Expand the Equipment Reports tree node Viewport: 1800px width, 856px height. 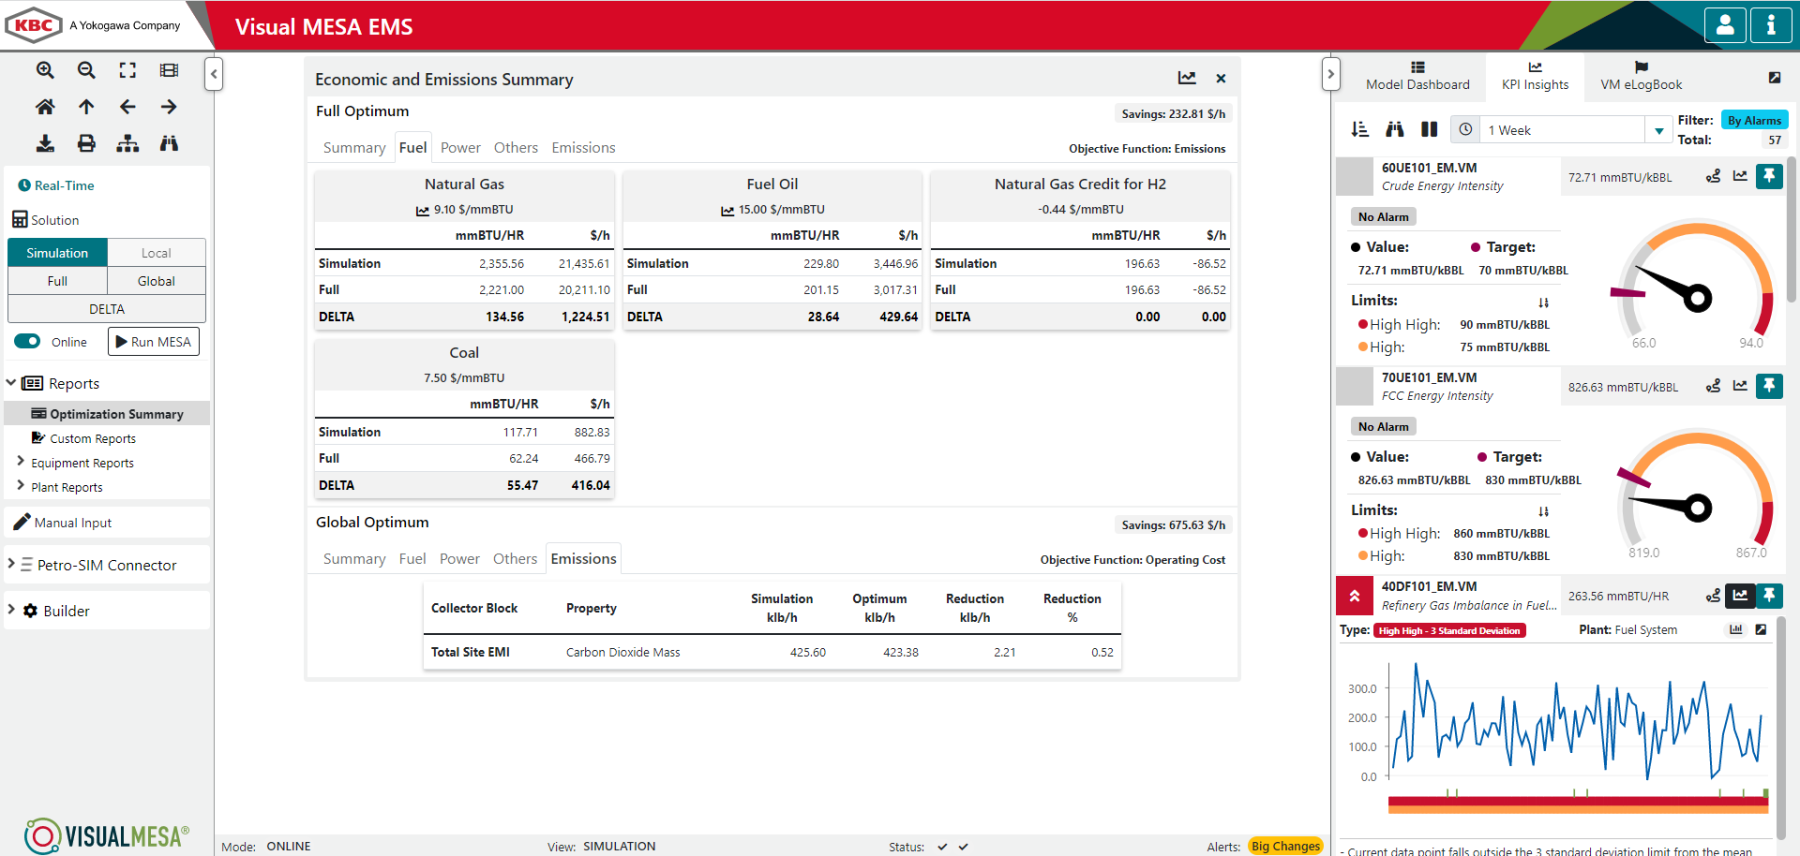click(20, 462)
